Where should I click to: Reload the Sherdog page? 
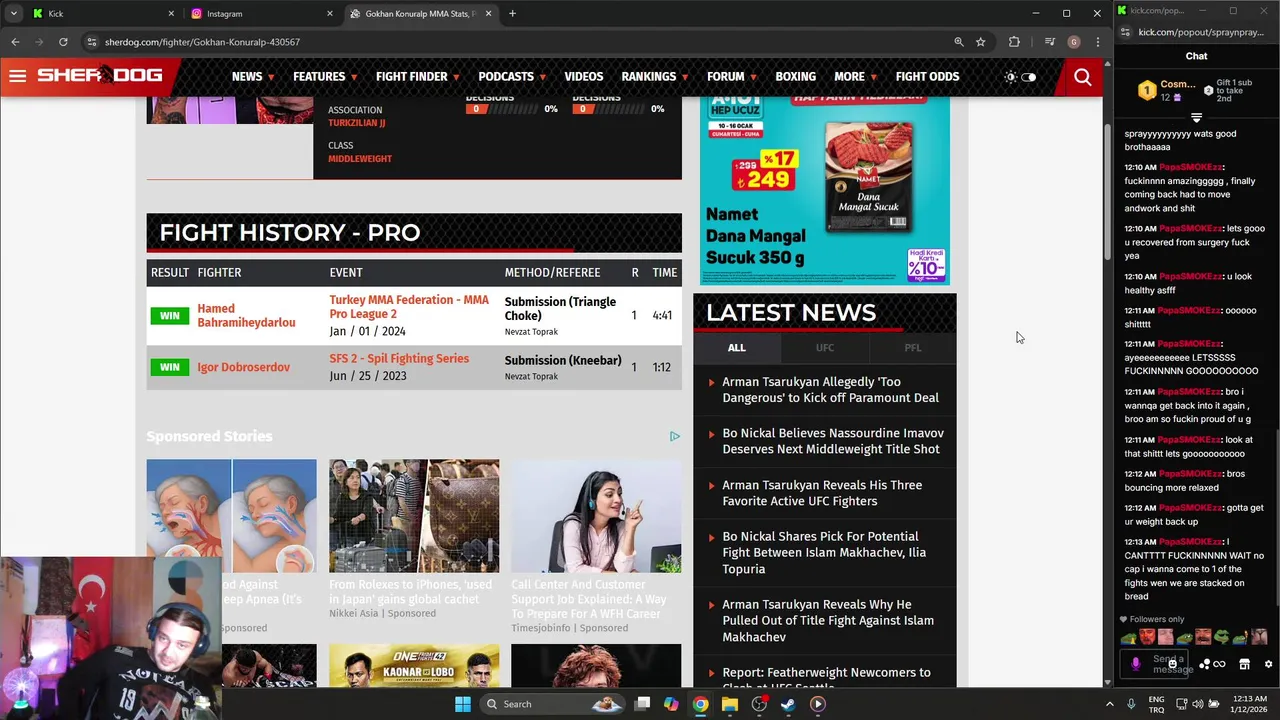click(x=63, y=42)
